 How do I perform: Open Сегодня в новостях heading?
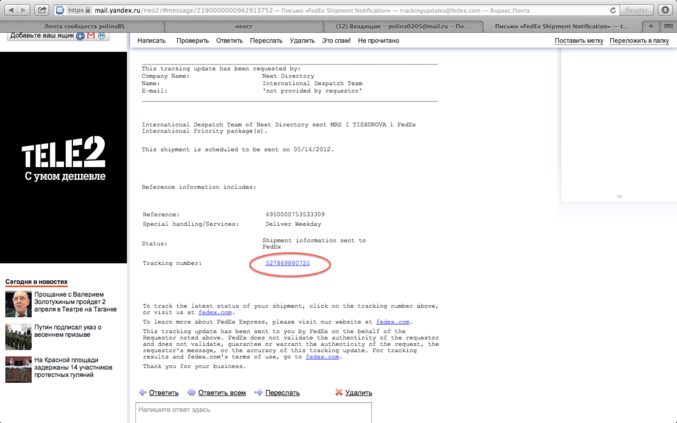pos(37,282)
